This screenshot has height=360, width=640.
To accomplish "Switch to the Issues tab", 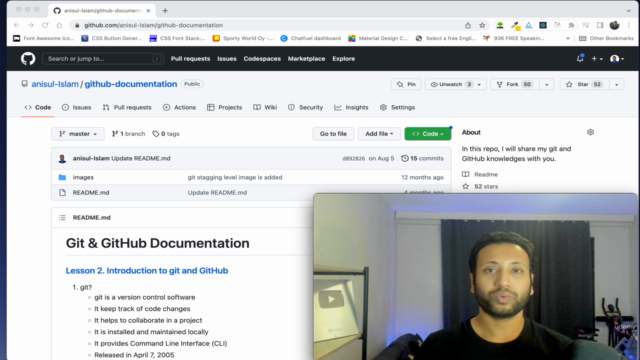I will 76,107.
